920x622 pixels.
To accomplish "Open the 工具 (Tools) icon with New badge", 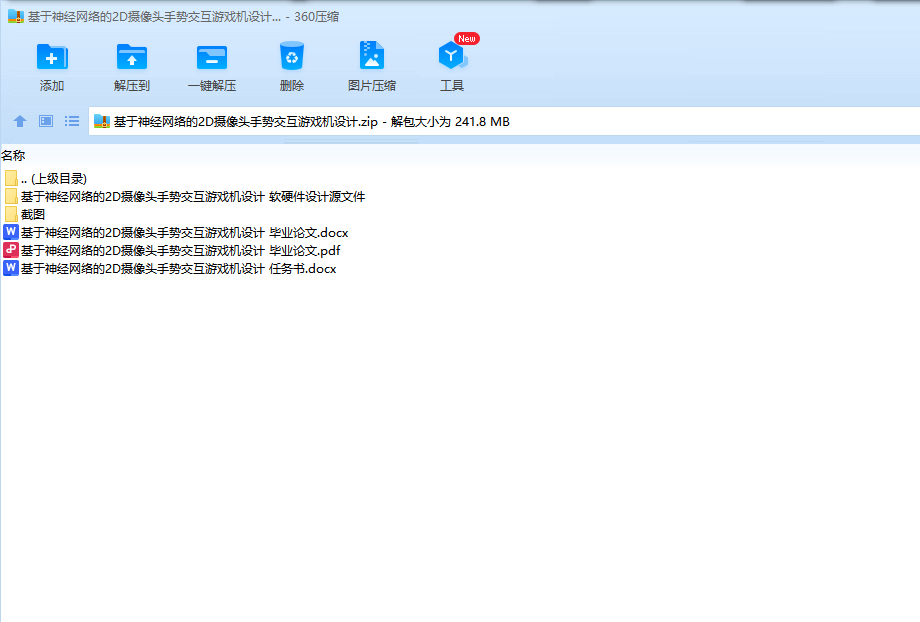I will [x=452, y=56].
